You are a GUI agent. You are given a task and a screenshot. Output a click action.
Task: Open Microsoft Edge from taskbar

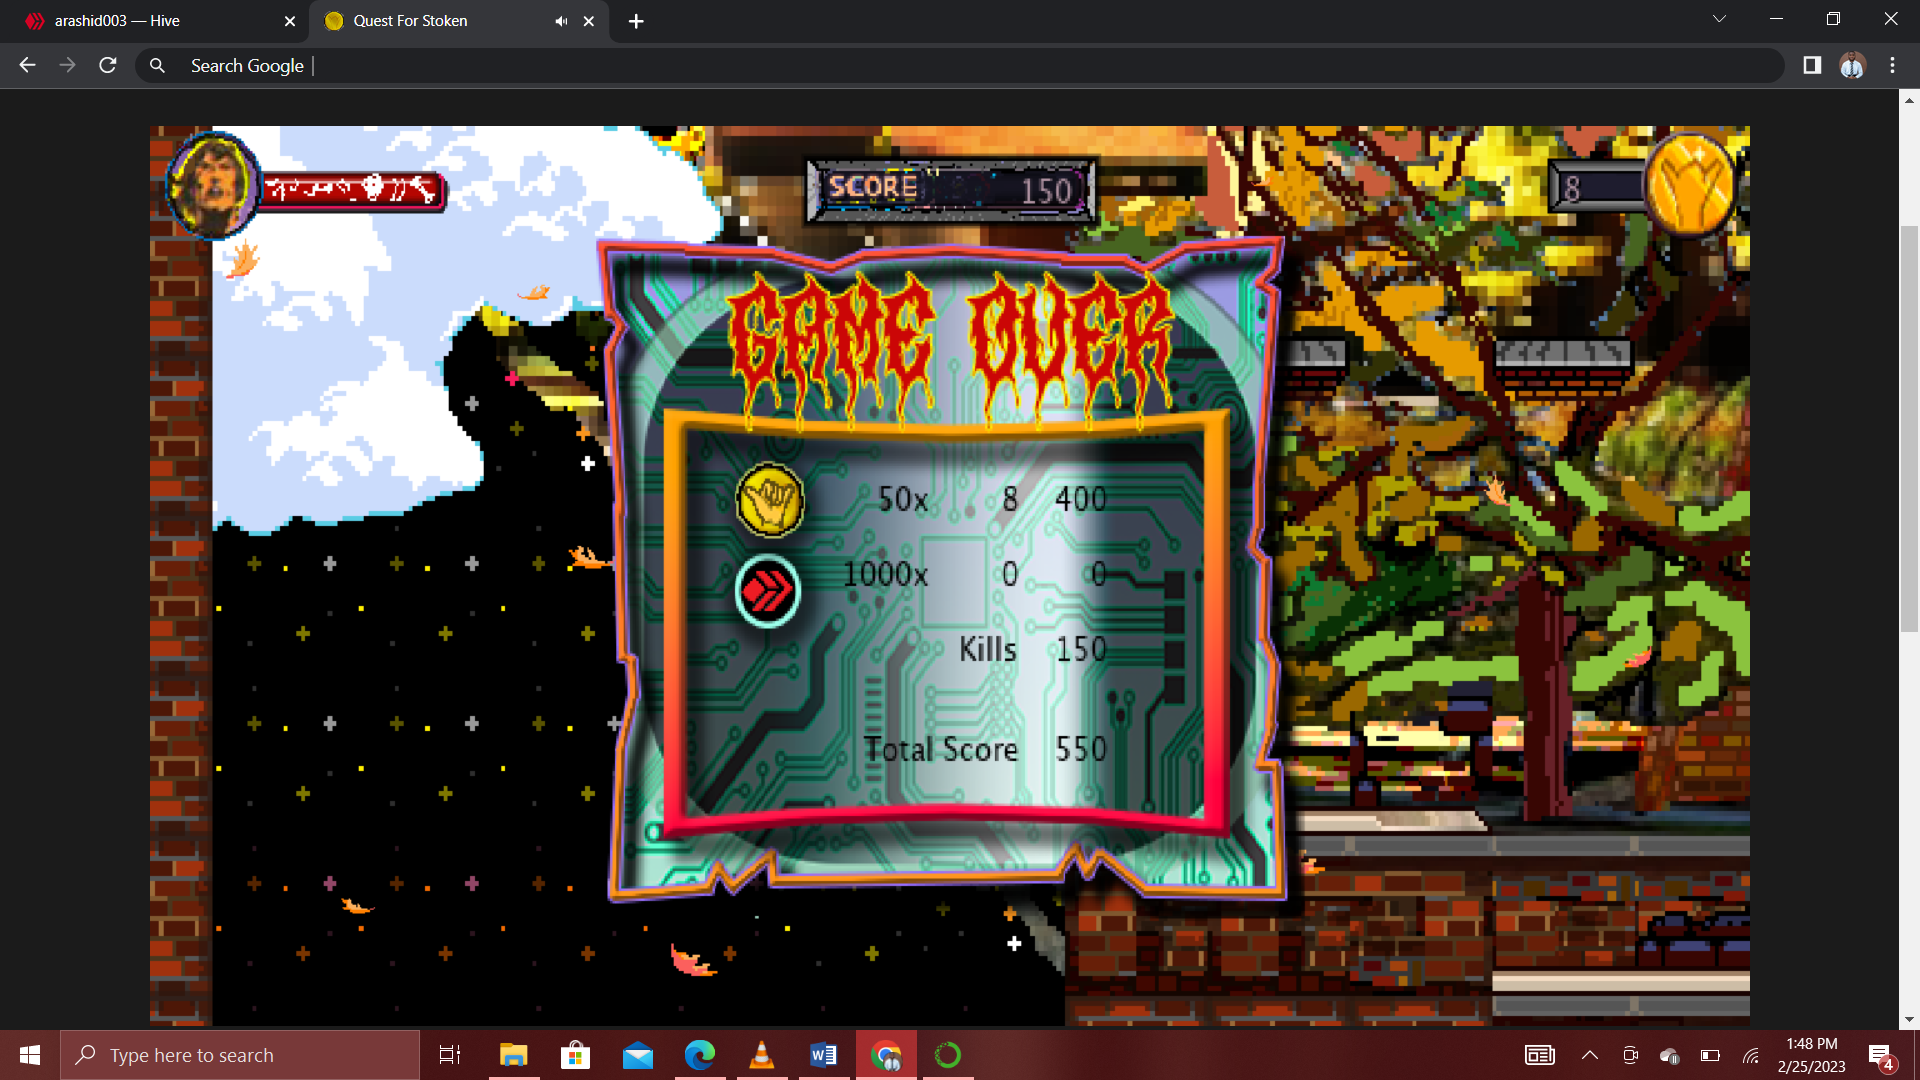700,1055
